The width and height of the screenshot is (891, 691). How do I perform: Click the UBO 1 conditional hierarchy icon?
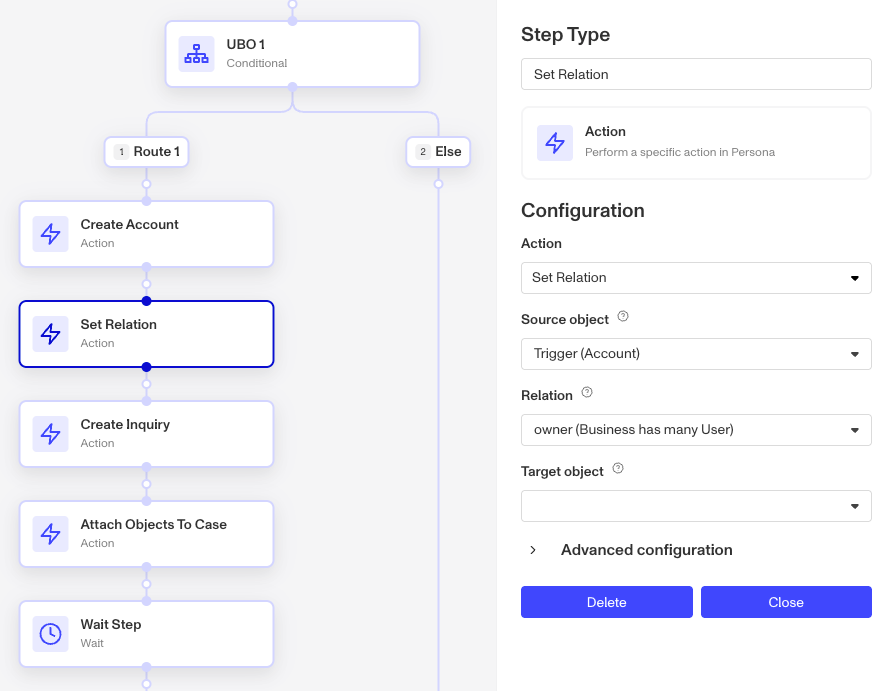pos(196,54)
